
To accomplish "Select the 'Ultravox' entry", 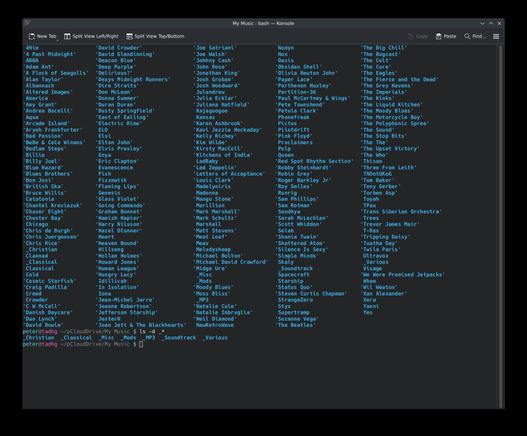I will click(x=376, y=256).
